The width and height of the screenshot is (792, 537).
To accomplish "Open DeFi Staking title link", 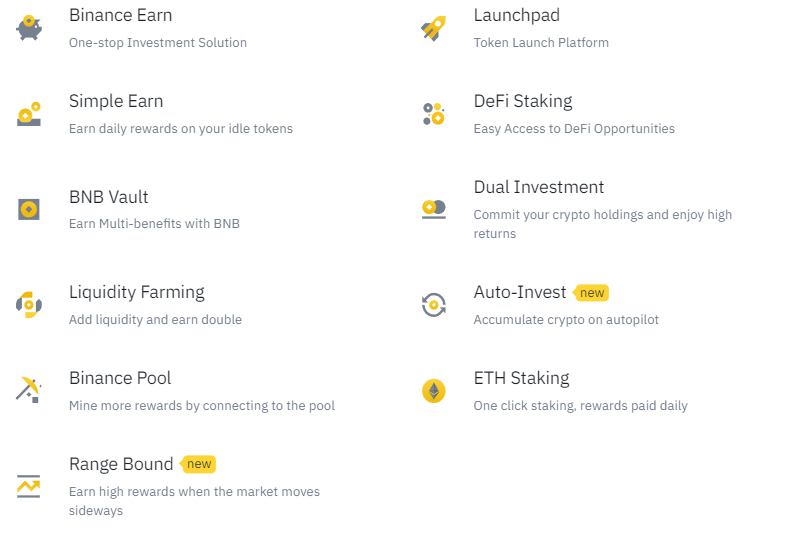I will pos(523,101).
